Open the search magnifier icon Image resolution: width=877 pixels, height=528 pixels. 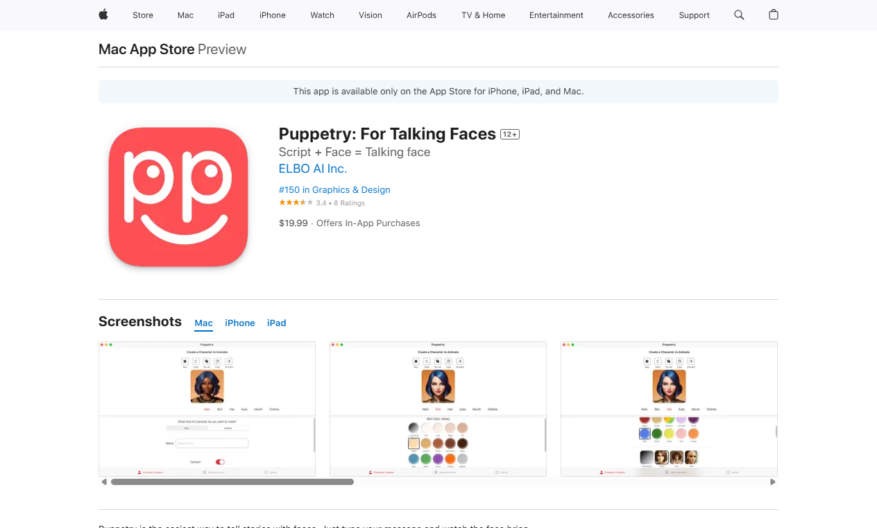point(739,15)
